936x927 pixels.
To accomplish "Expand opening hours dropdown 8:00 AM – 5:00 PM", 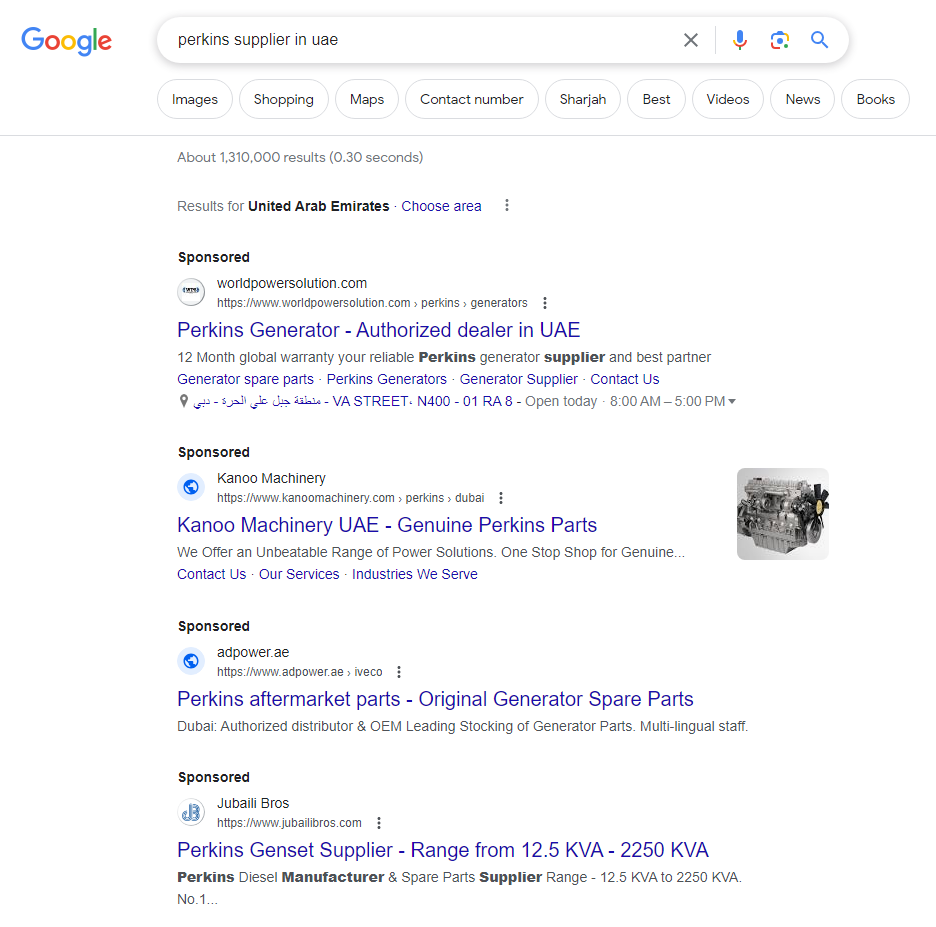I will (x=732, y=401).
